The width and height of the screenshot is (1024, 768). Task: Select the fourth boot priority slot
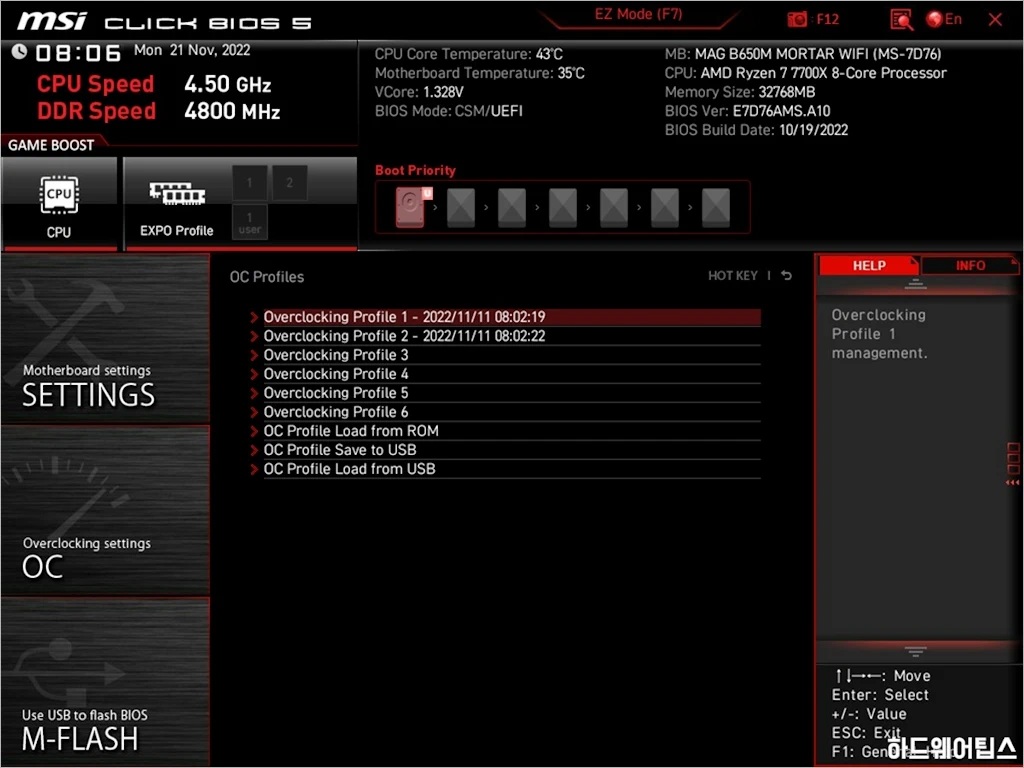(x=563, y=208)
